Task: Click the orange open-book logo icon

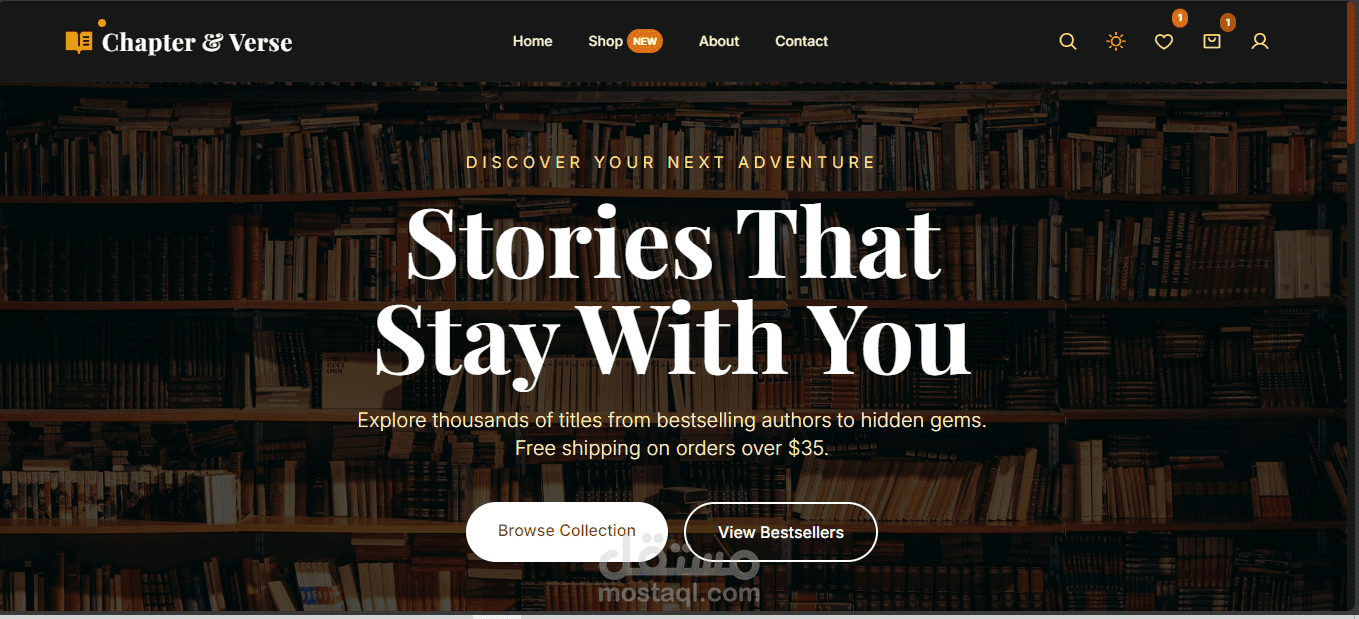Action: tap(79, 42)
